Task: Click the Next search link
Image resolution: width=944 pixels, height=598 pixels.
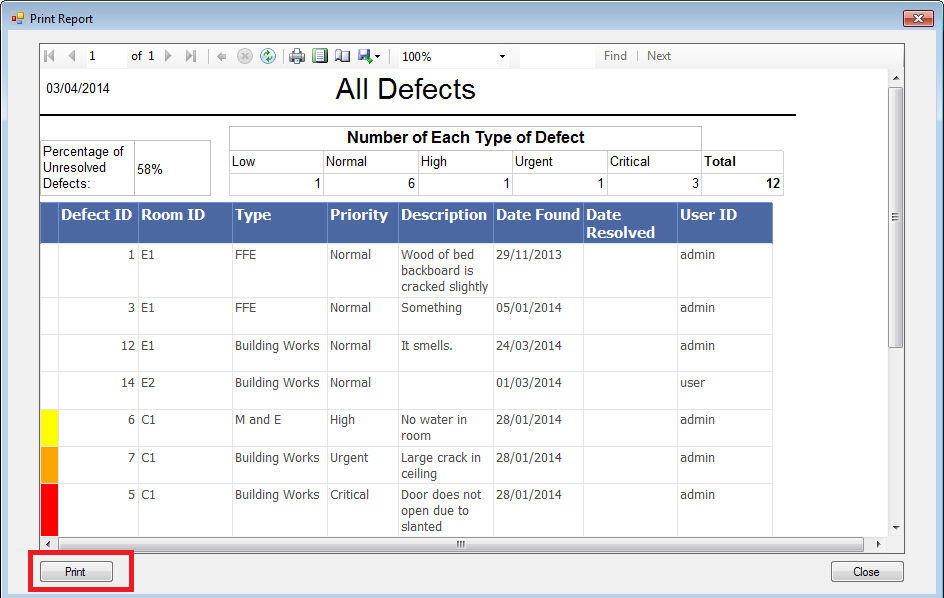Action: pyautogui.click(x=659, y=56)
